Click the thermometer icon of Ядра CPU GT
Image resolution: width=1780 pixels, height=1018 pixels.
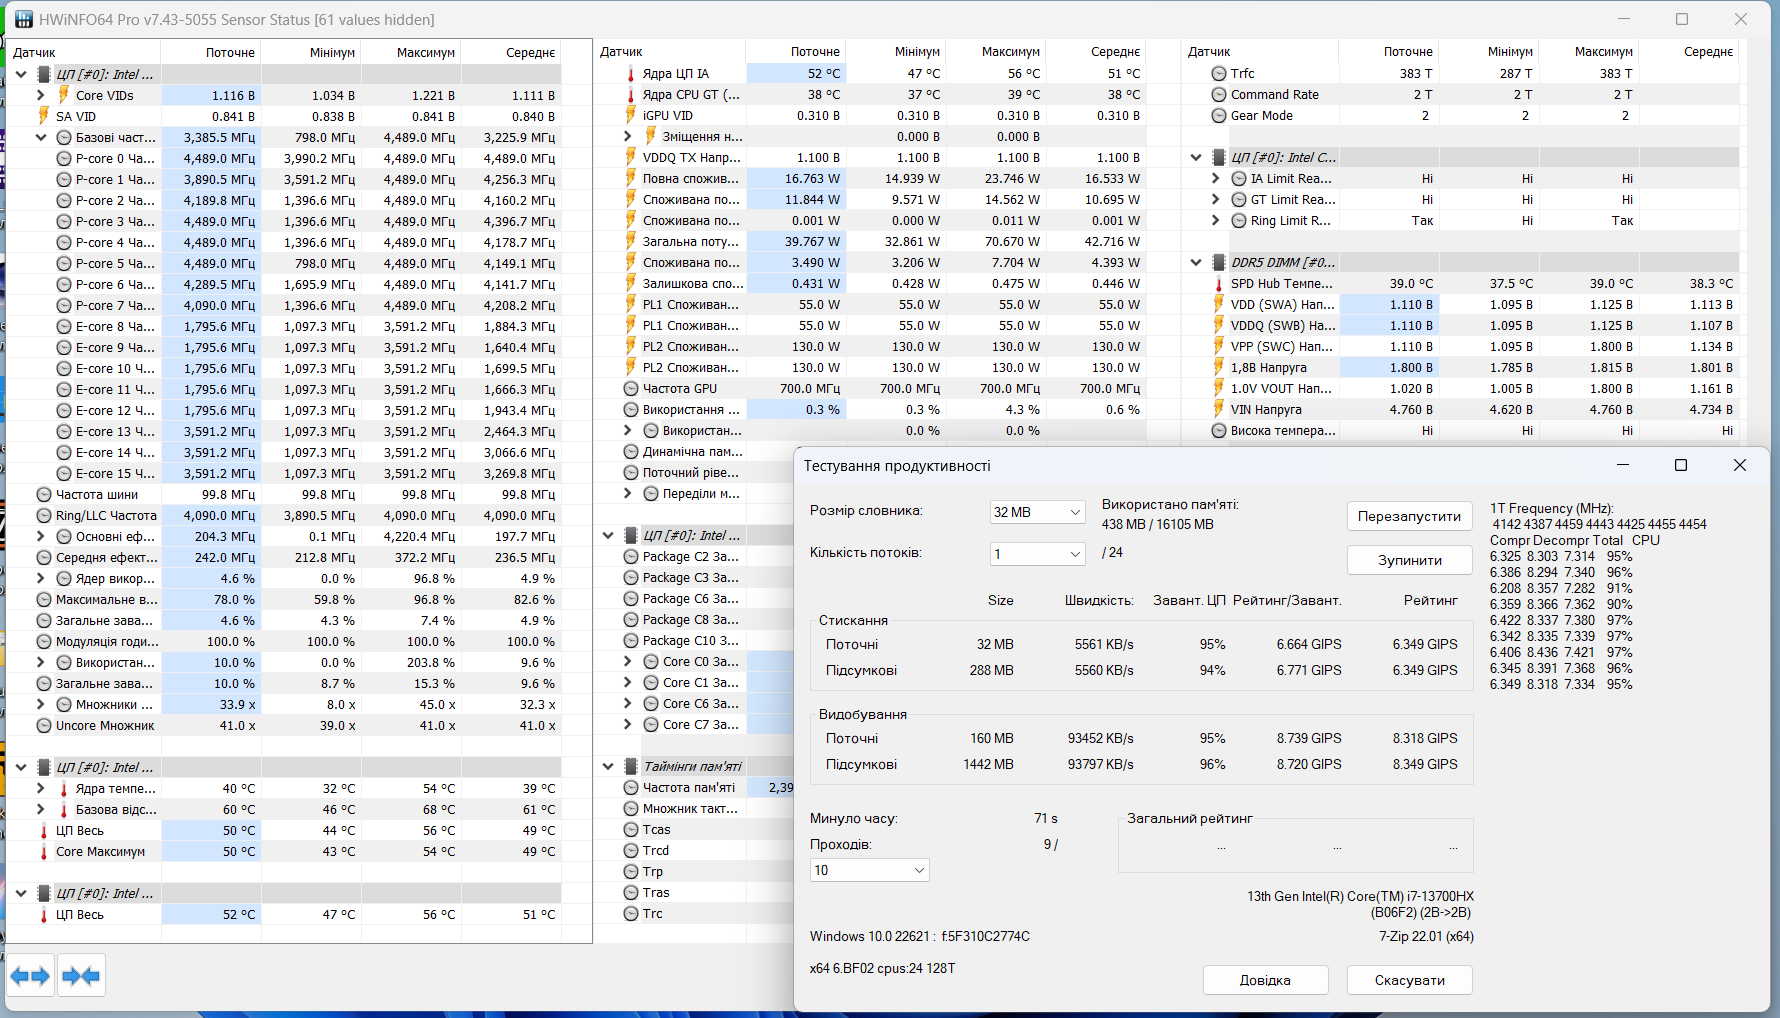tap(631, 94)
